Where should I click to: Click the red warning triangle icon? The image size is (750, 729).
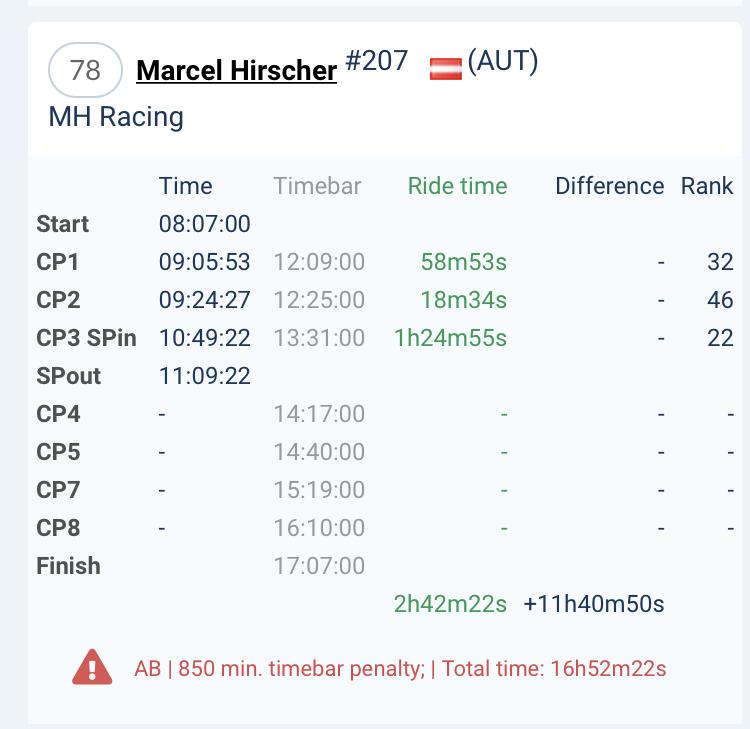92,667
